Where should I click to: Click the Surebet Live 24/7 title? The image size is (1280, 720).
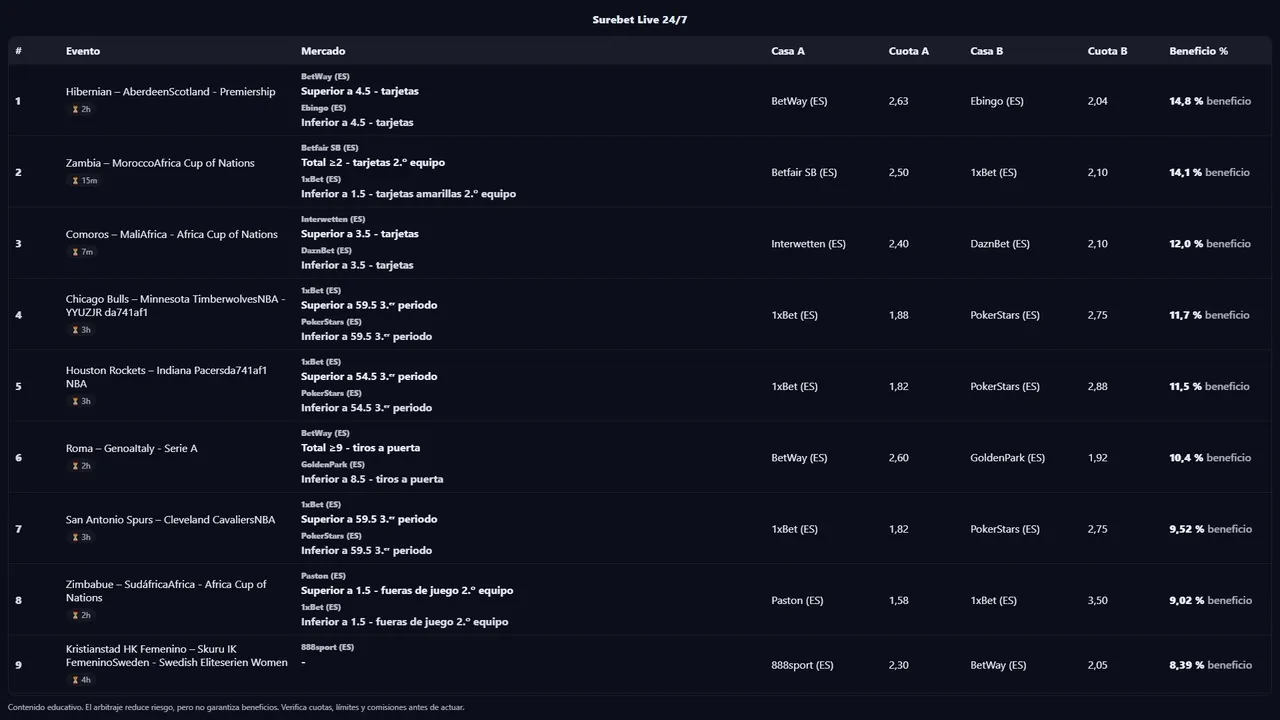click(640, 20)
